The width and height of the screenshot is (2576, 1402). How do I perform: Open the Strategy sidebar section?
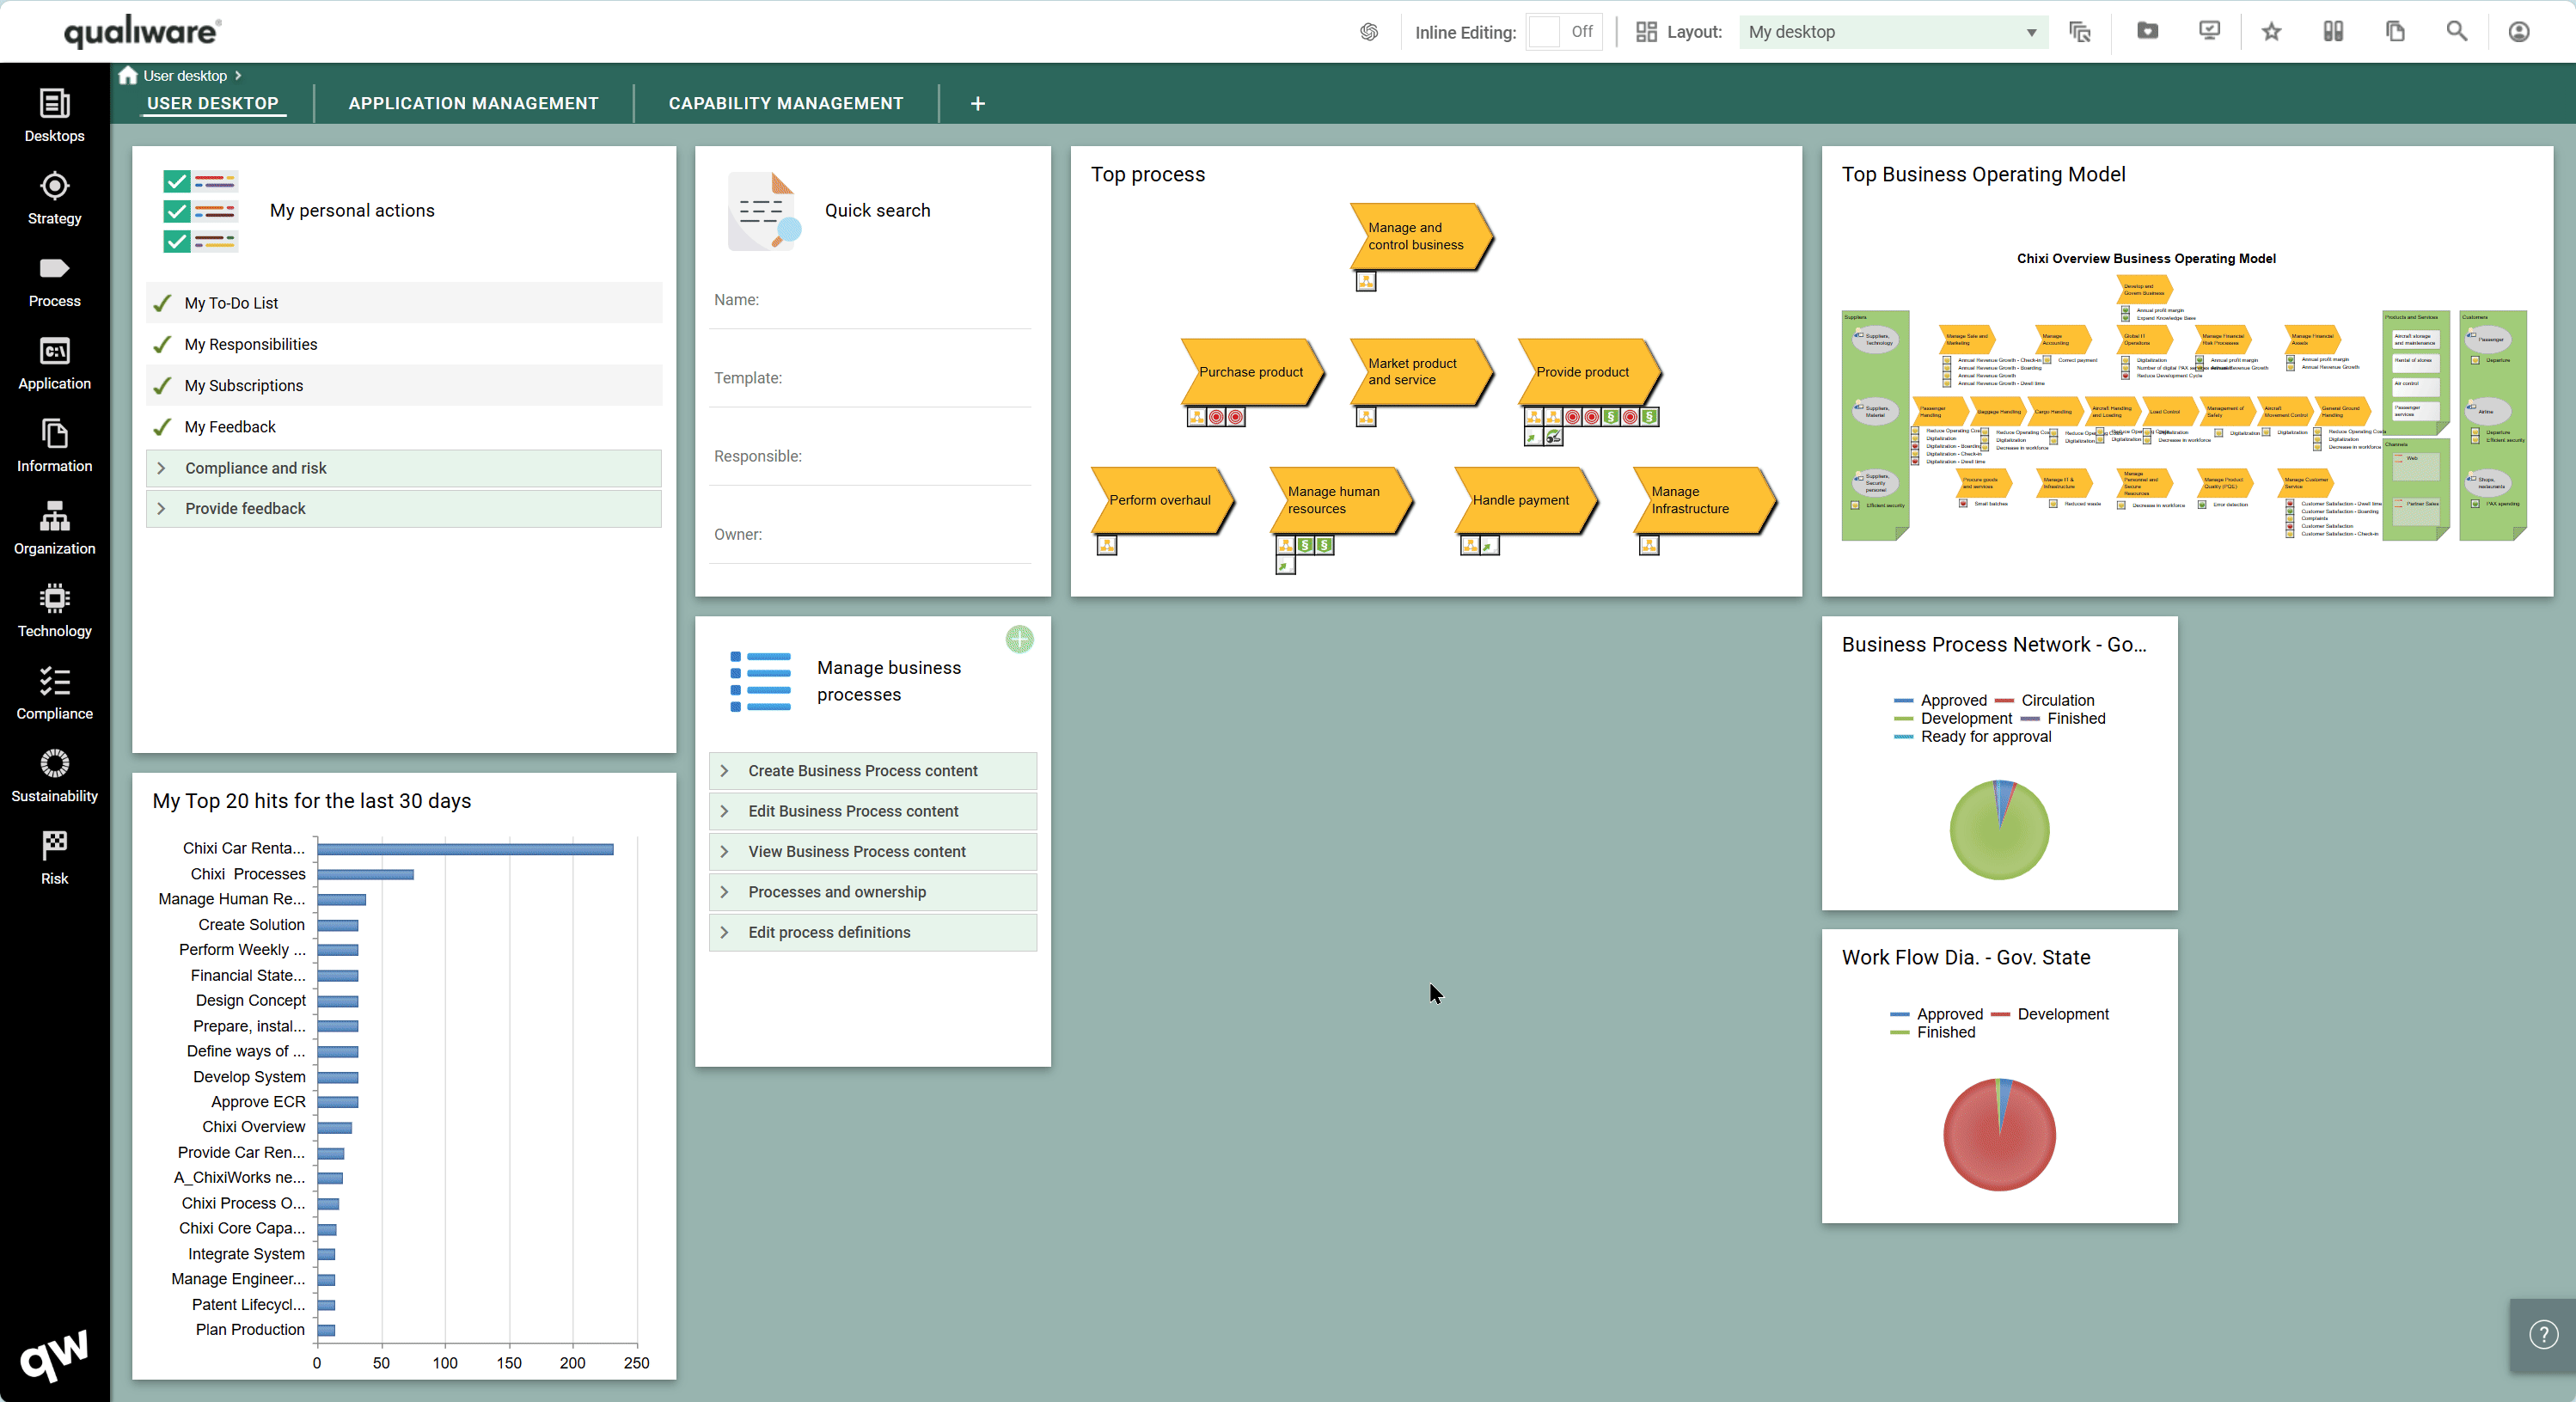(x=54, y=198)
